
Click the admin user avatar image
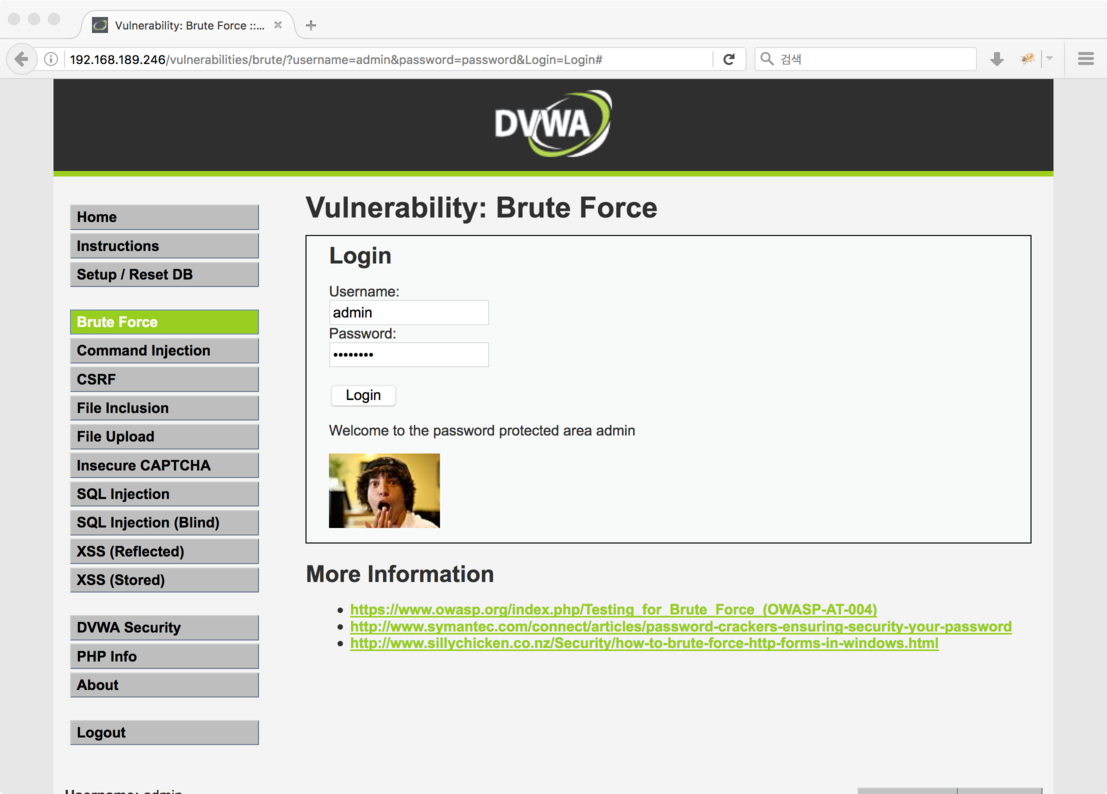coord(384,491)
